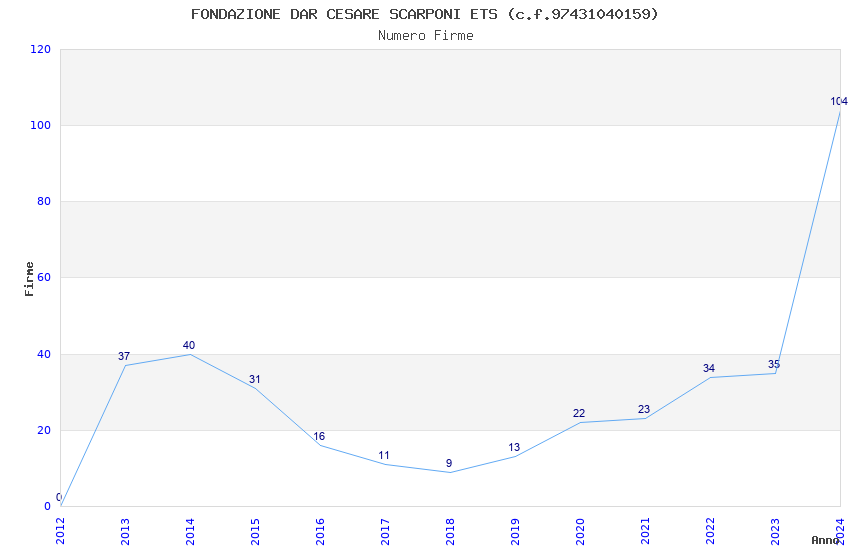
Task: Select the data label 35 for 2023
Action: [774, 365]
